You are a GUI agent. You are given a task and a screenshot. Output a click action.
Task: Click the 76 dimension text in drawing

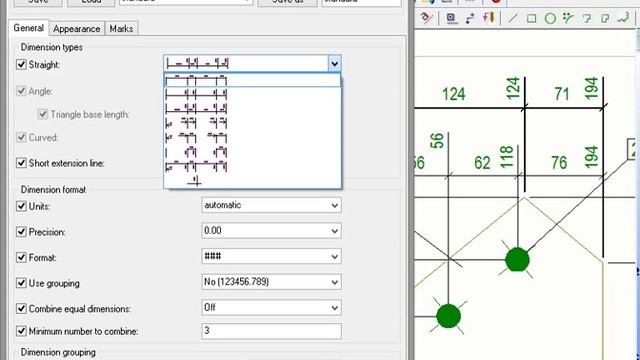pyautogui.click(x=559, y=163)
